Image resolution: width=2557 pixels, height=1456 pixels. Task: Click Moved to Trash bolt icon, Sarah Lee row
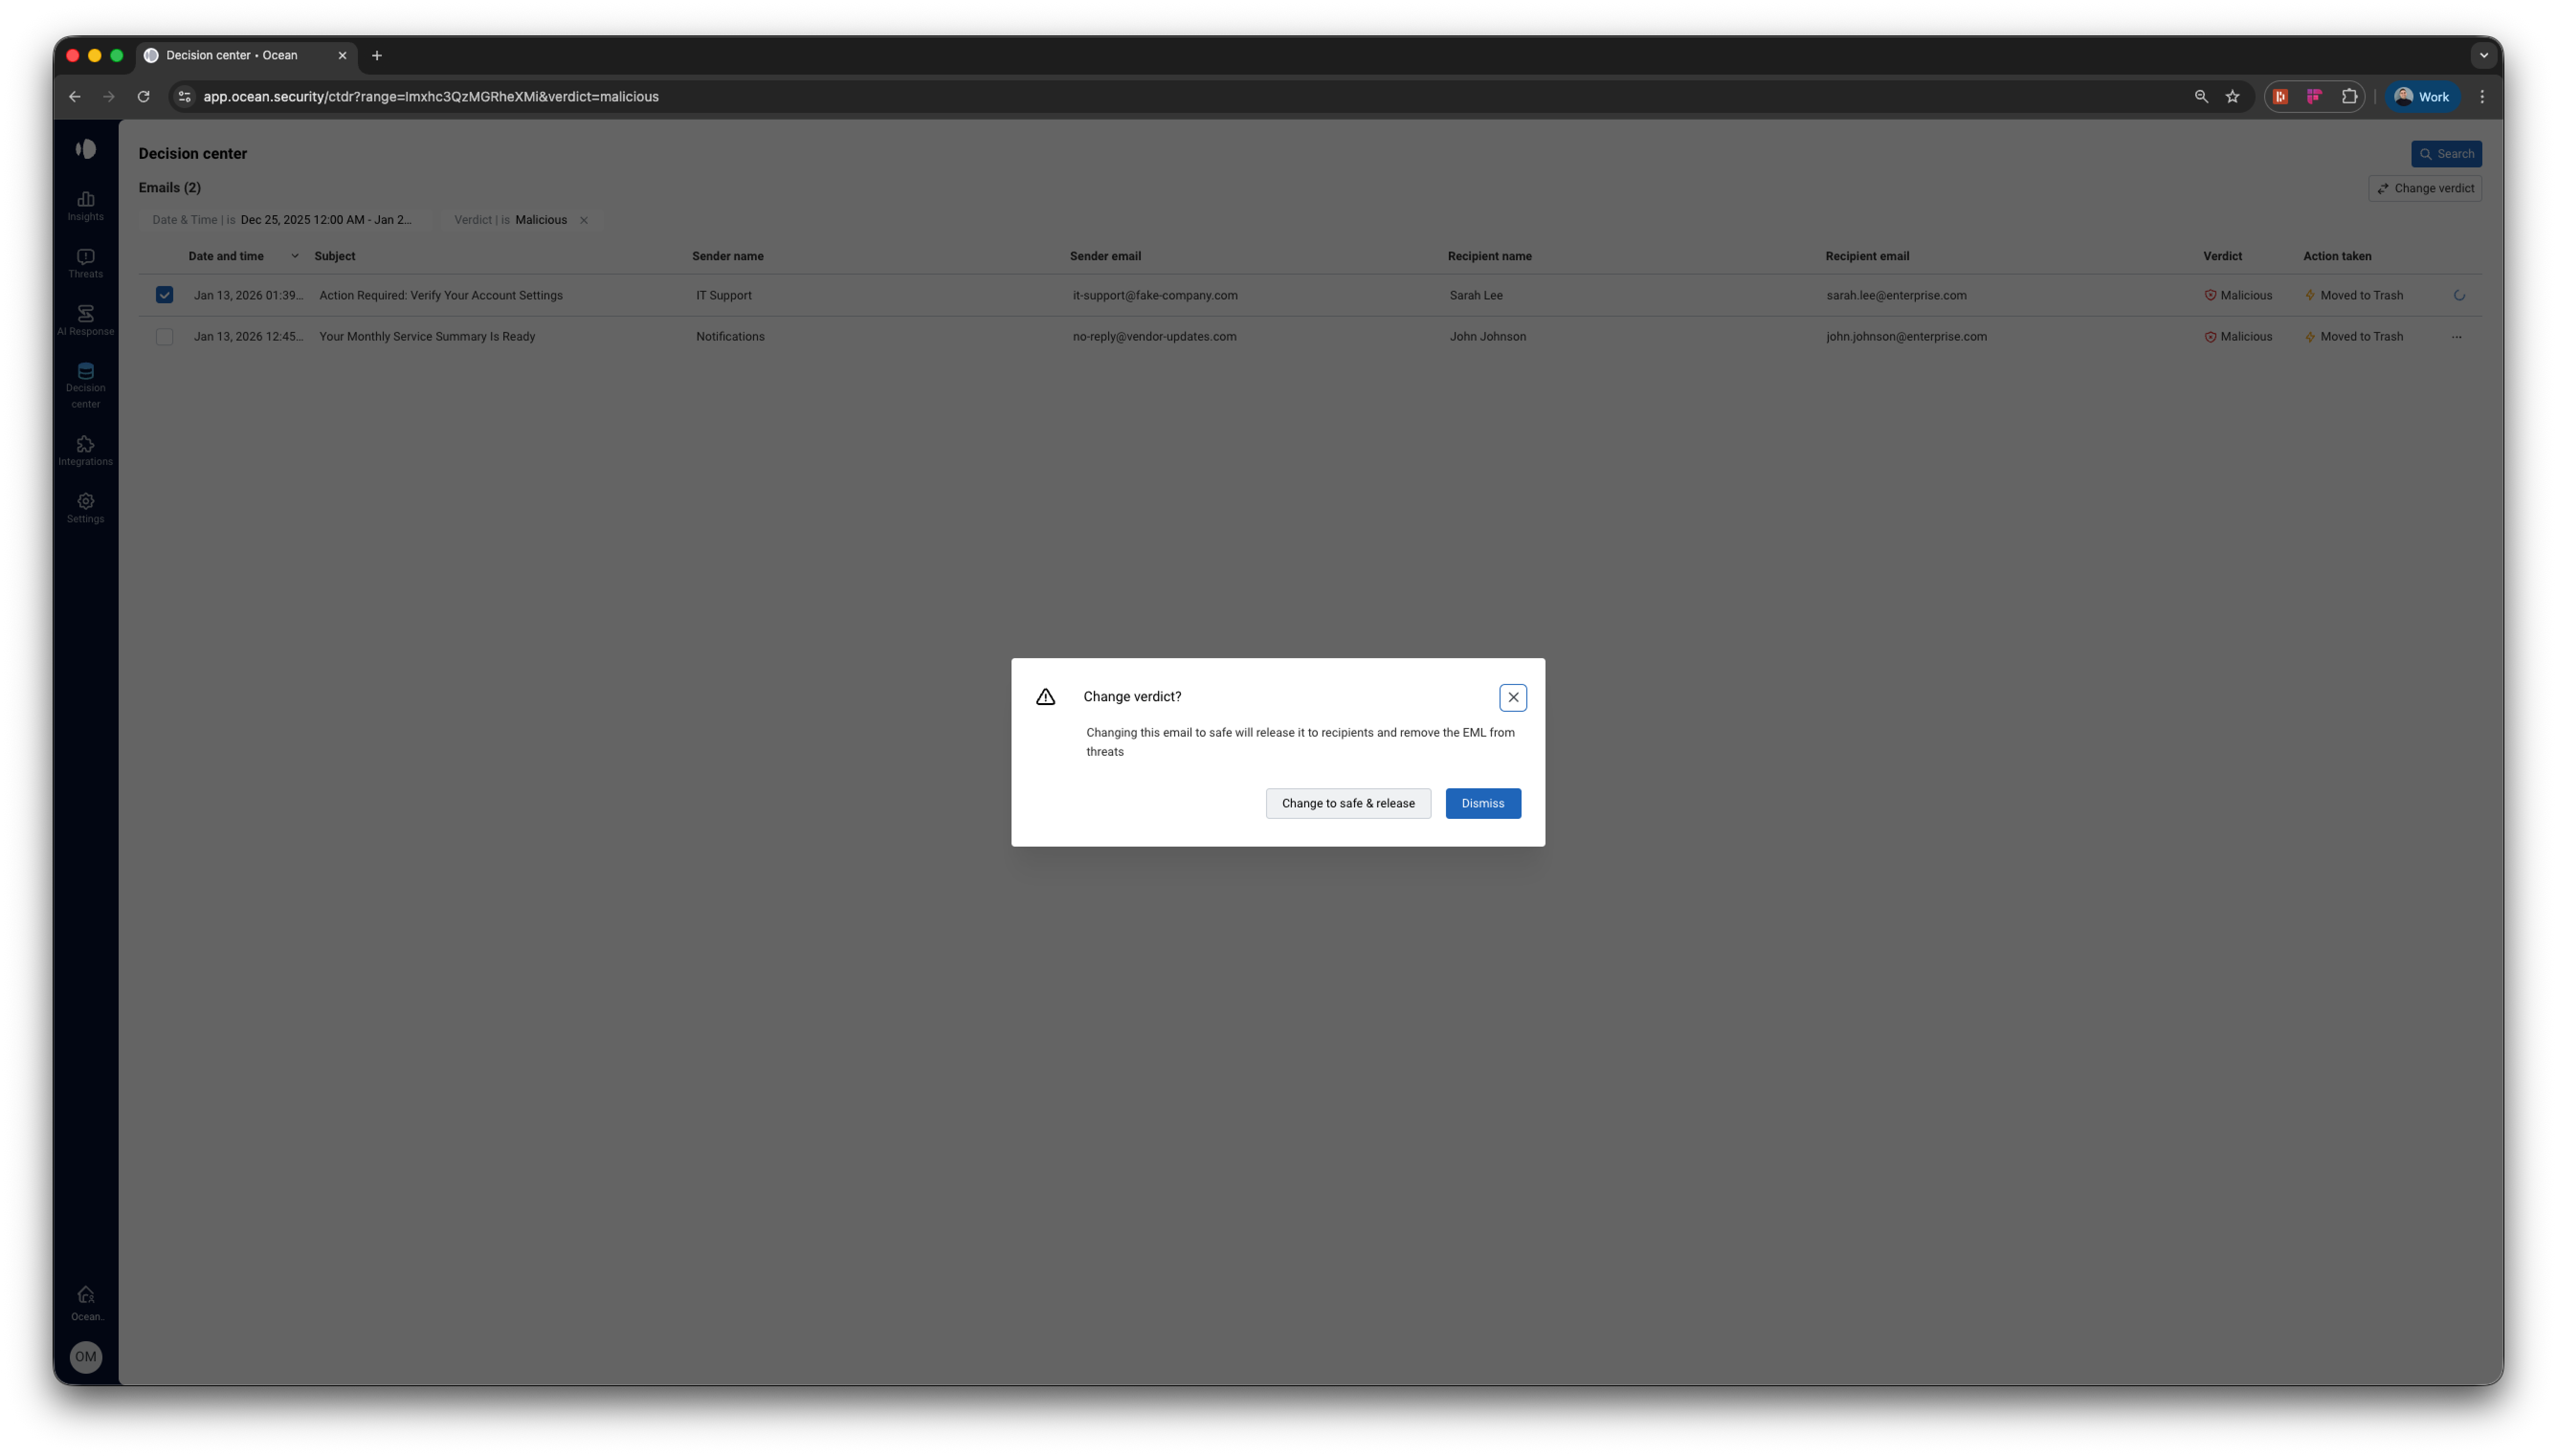[2309, 295]
